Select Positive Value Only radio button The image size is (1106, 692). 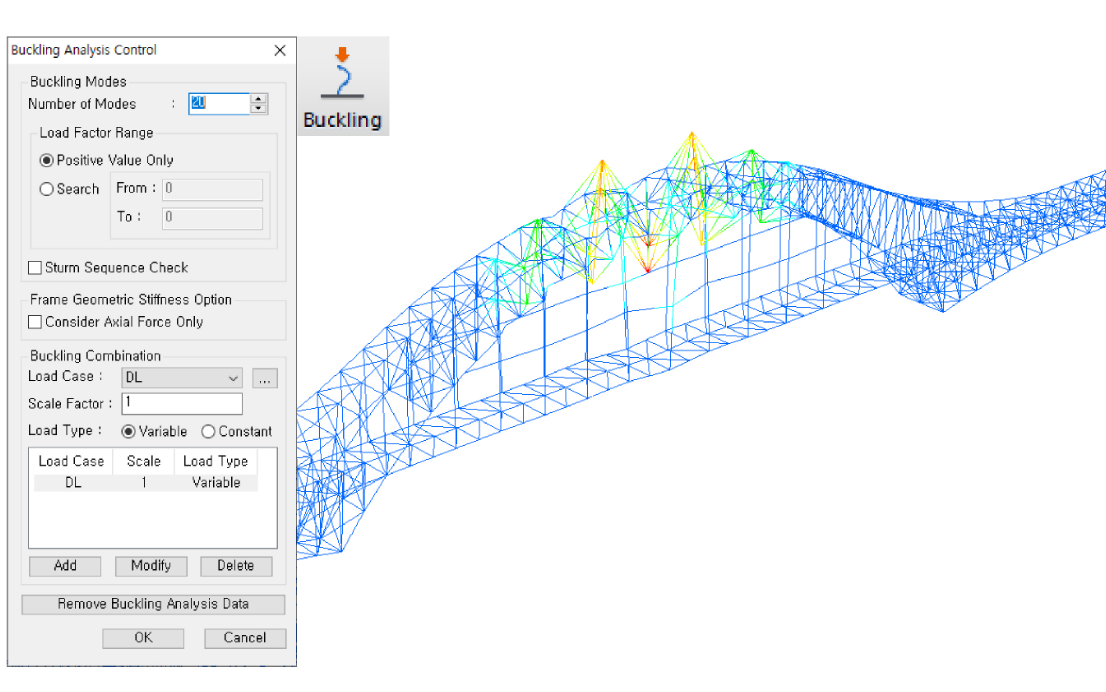47,160
